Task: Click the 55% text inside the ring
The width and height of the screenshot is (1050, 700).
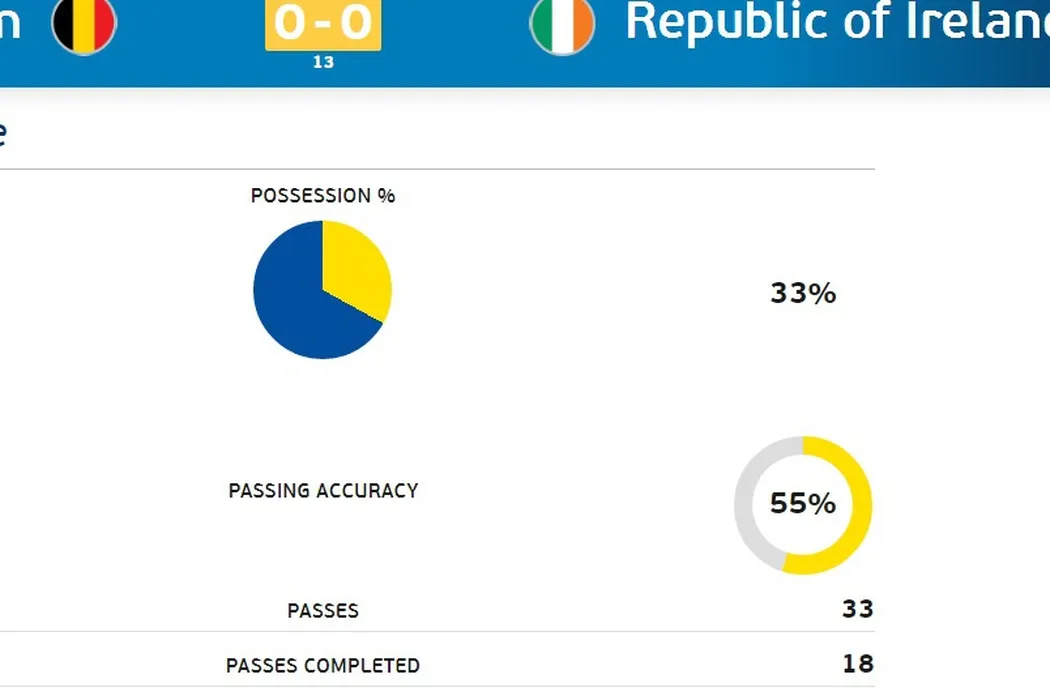Action: coord(803,504)
